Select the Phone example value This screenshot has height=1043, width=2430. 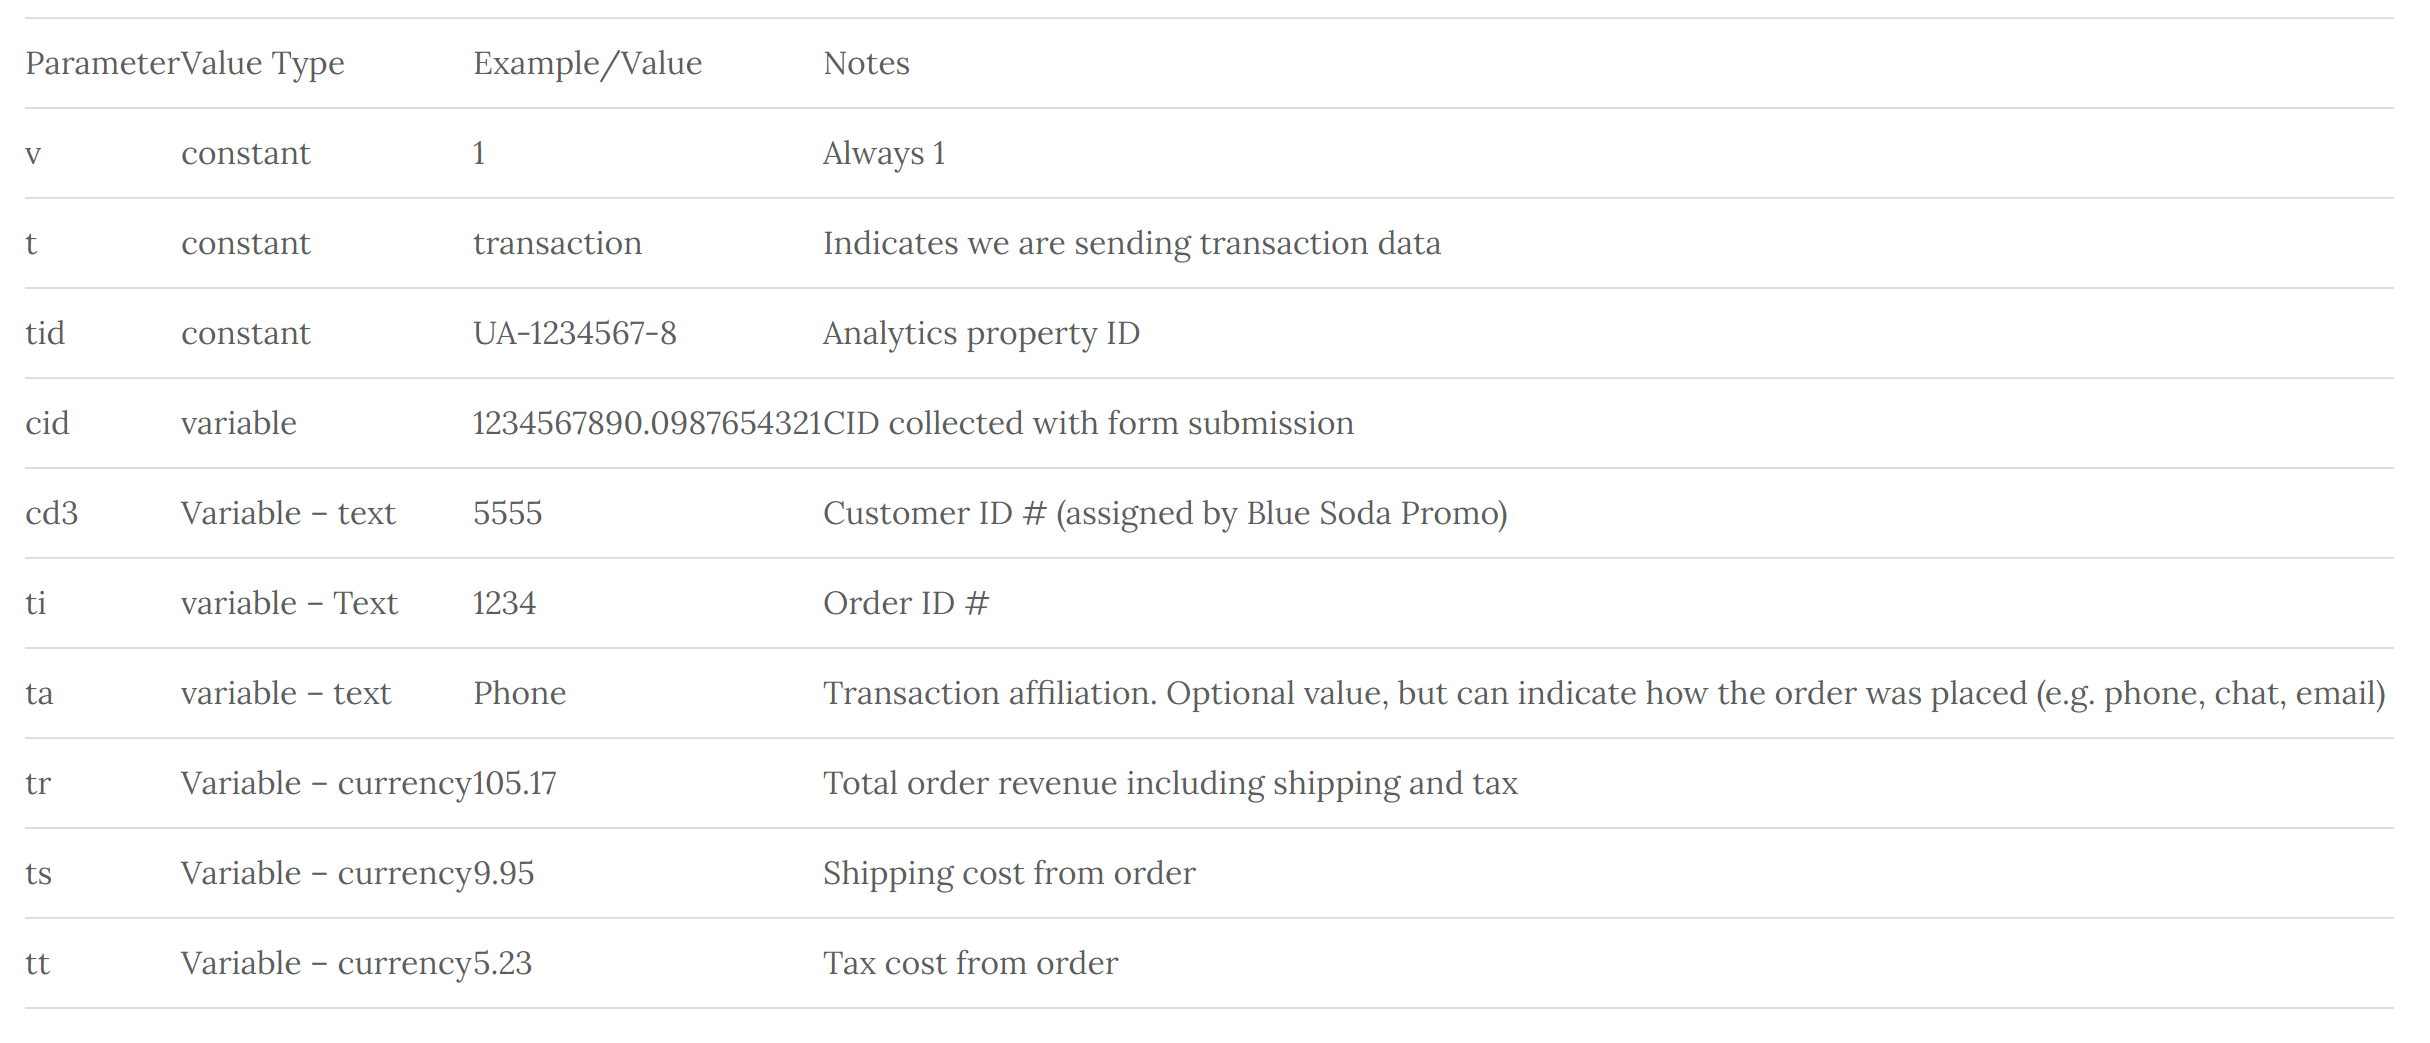[520, 693]
